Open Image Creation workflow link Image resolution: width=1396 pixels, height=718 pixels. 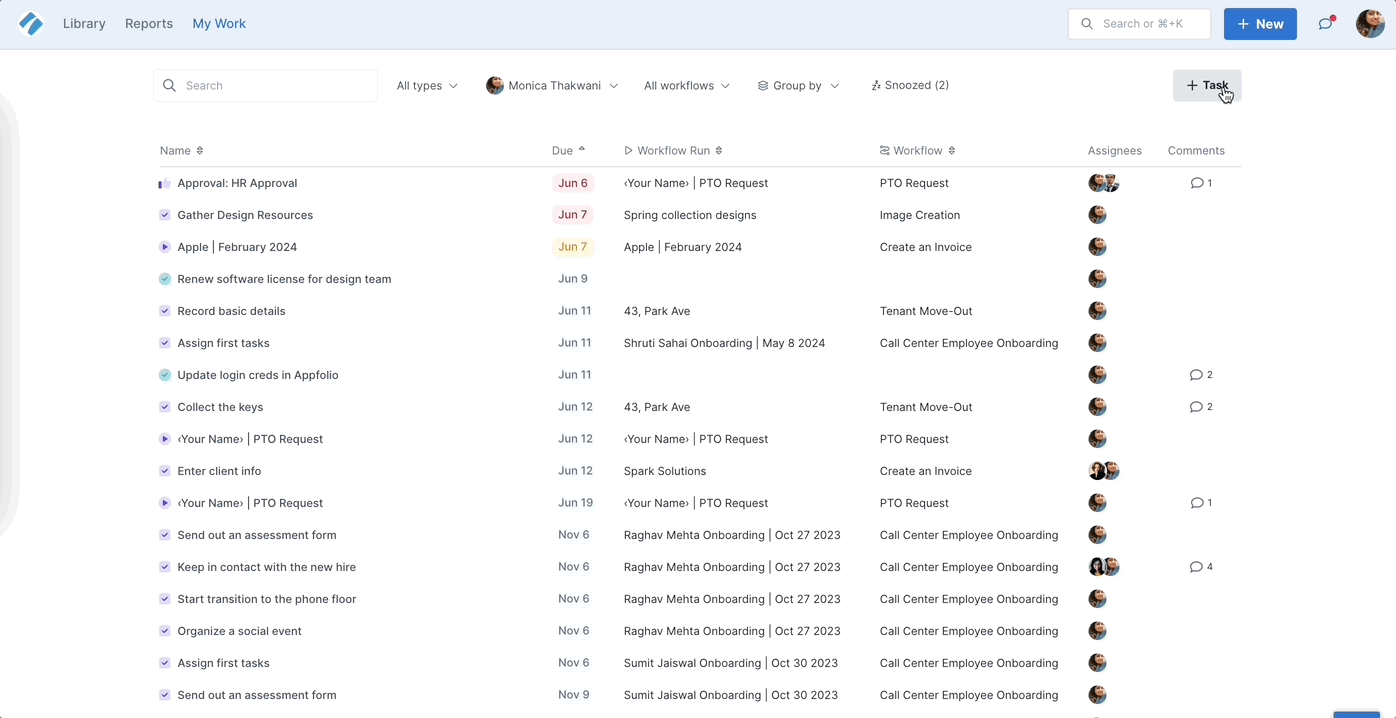920,215
